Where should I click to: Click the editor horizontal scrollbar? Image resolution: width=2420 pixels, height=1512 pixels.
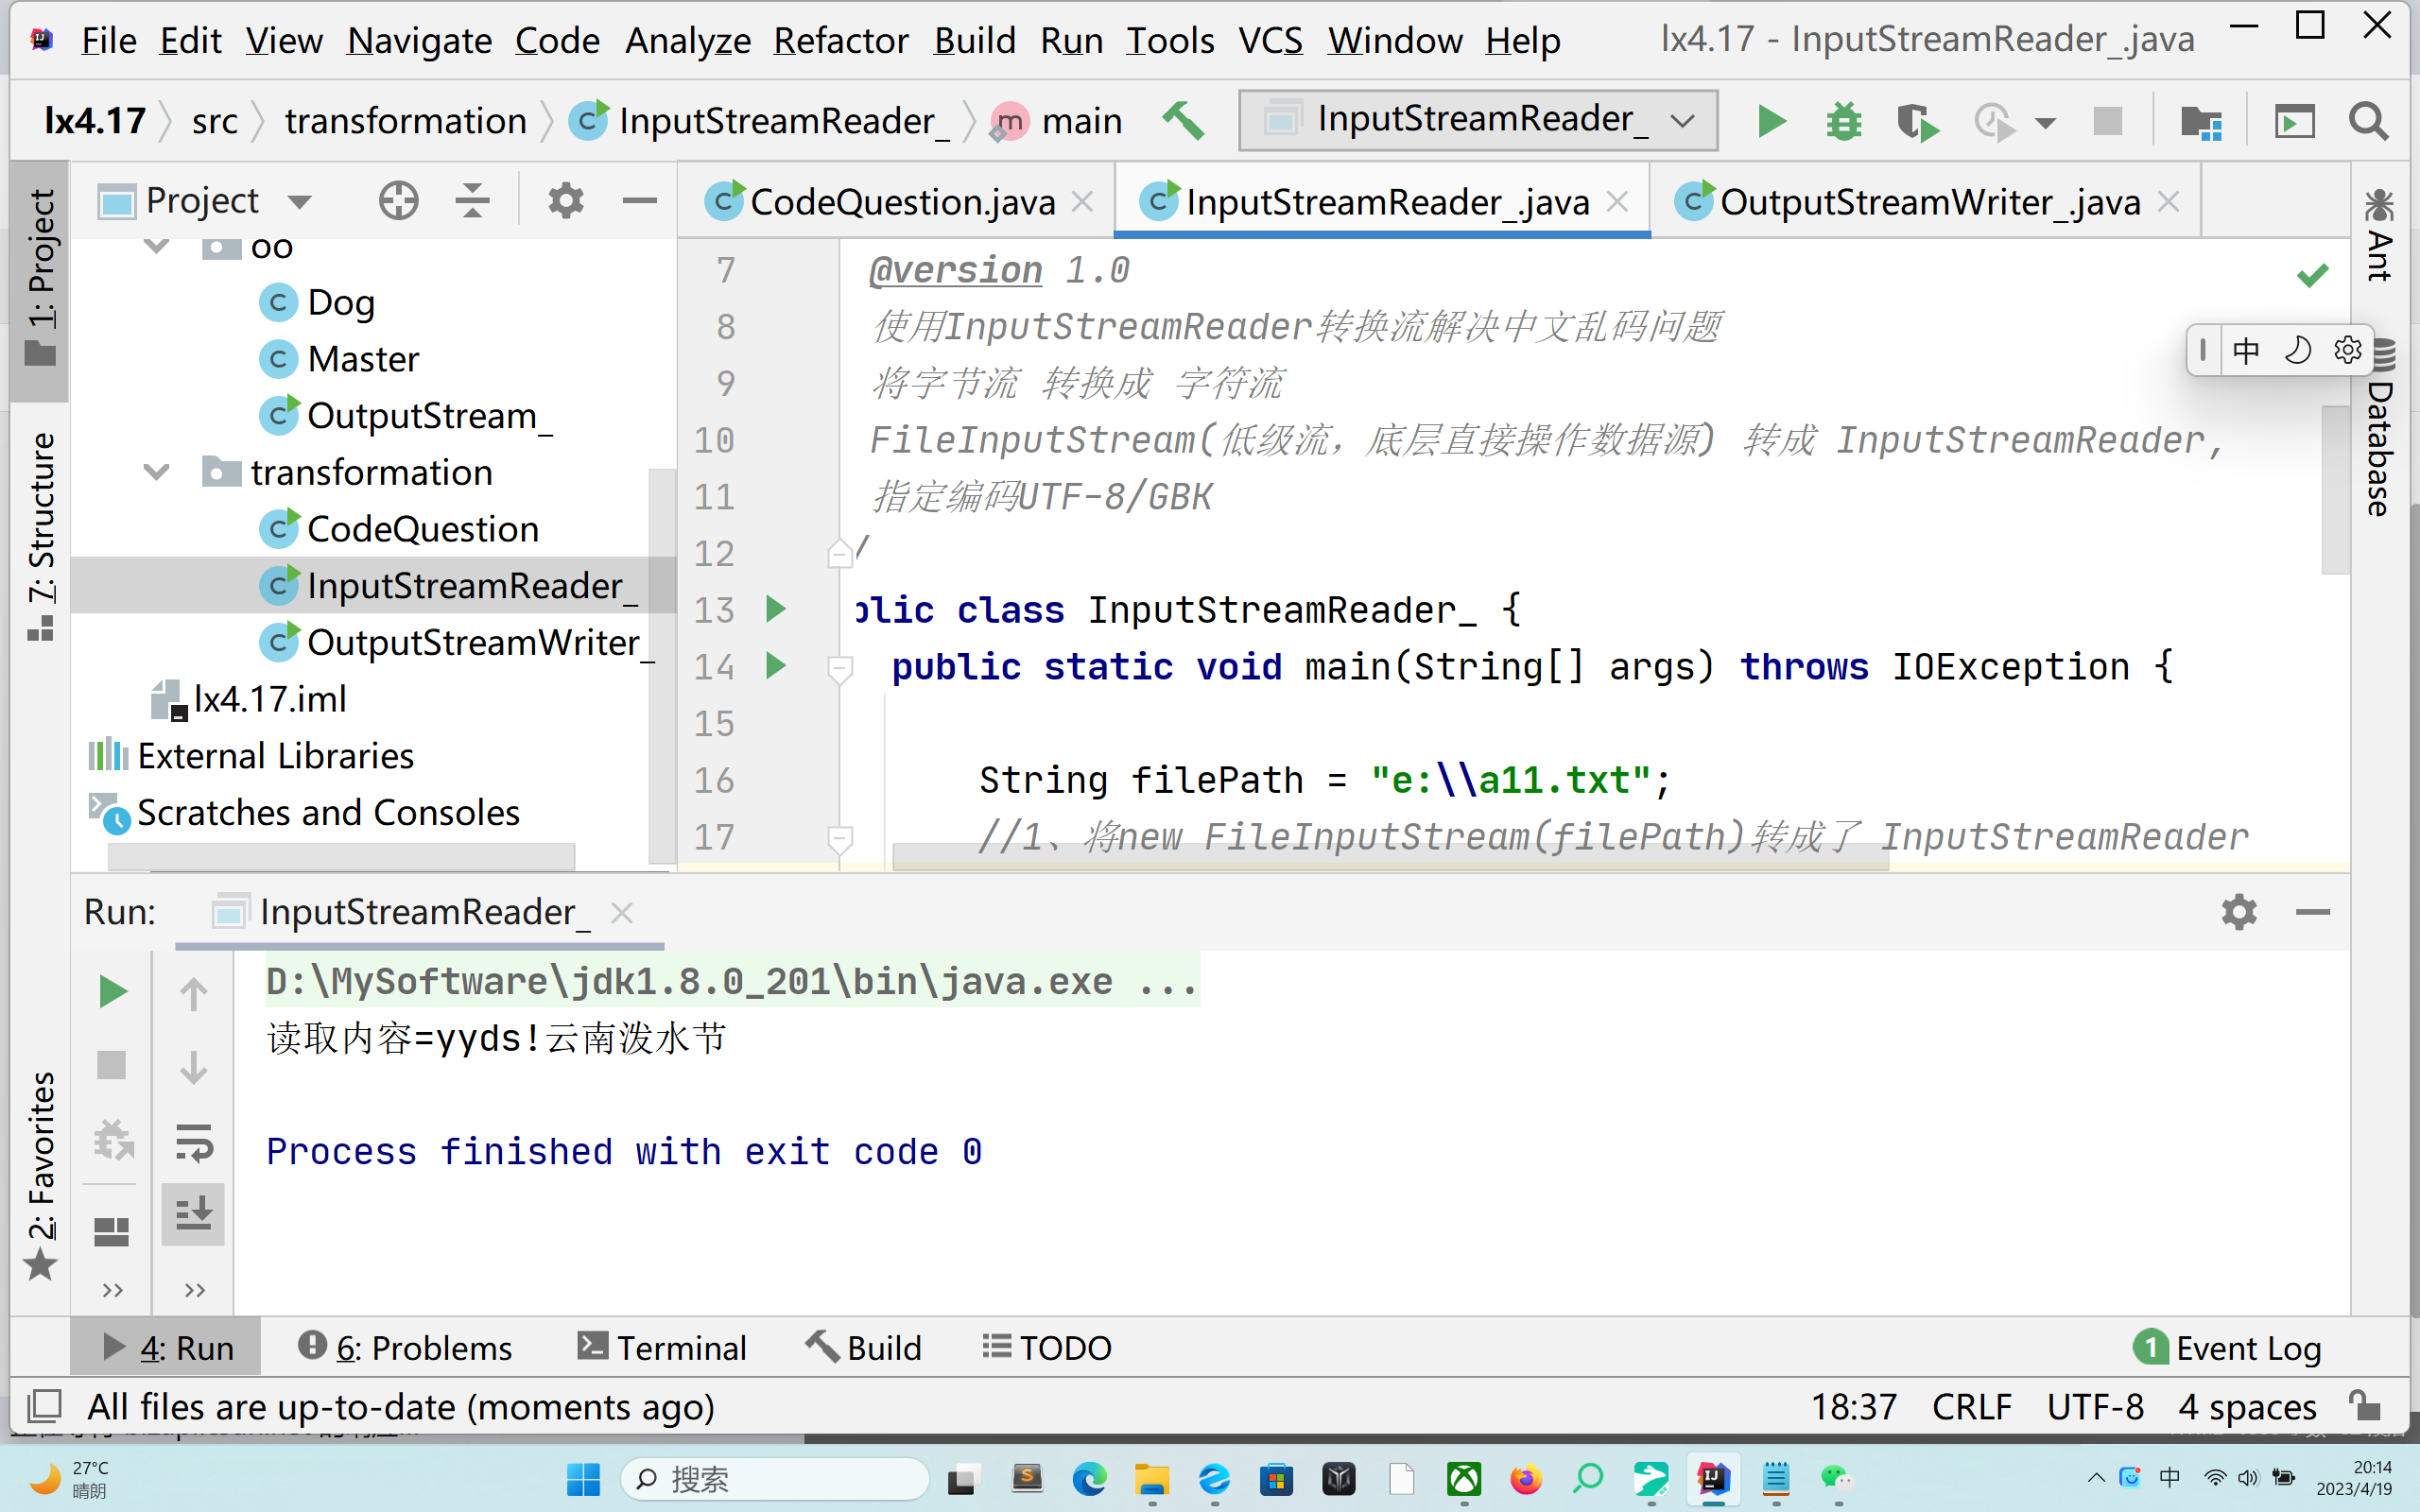[1390, 857]
